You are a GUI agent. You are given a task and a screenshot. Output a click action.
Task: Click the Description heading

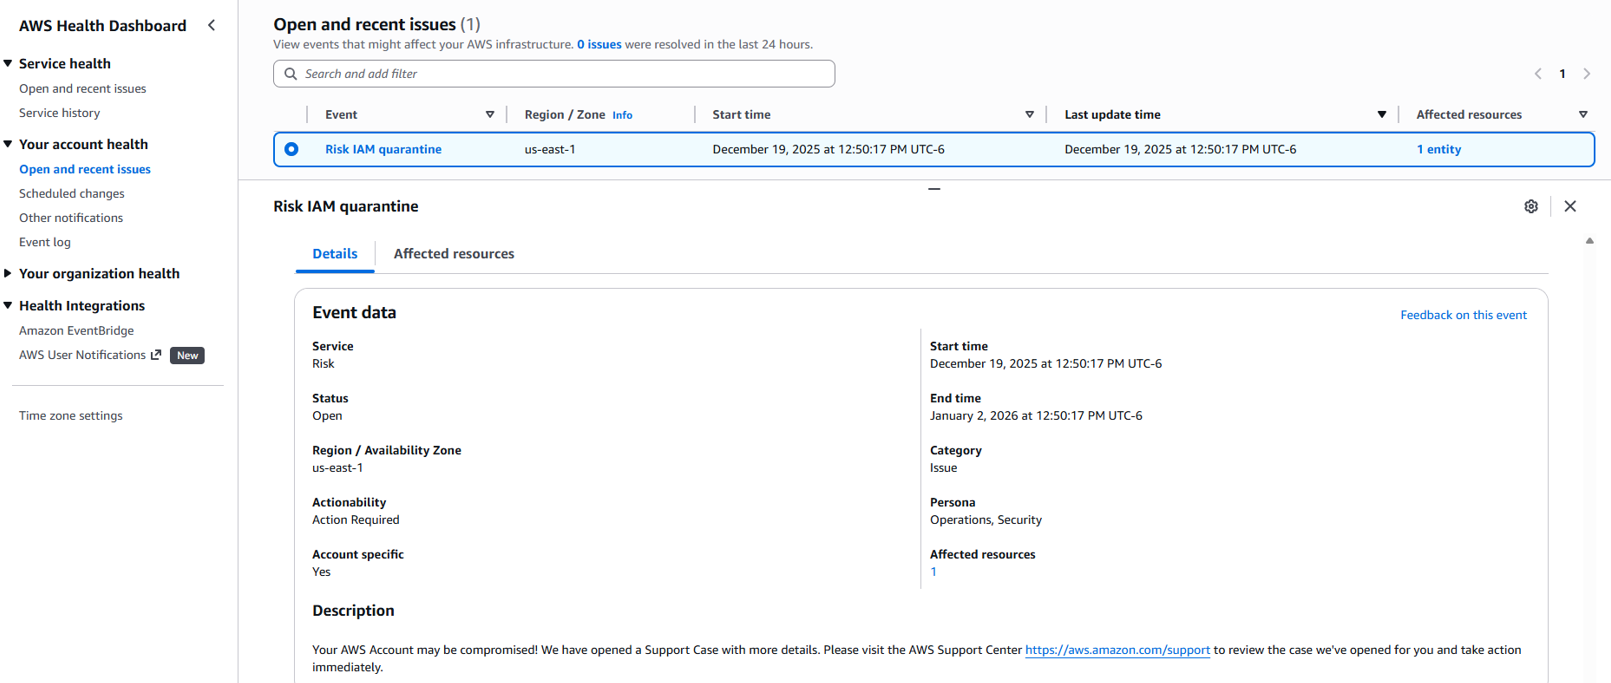tap(353, 611)
